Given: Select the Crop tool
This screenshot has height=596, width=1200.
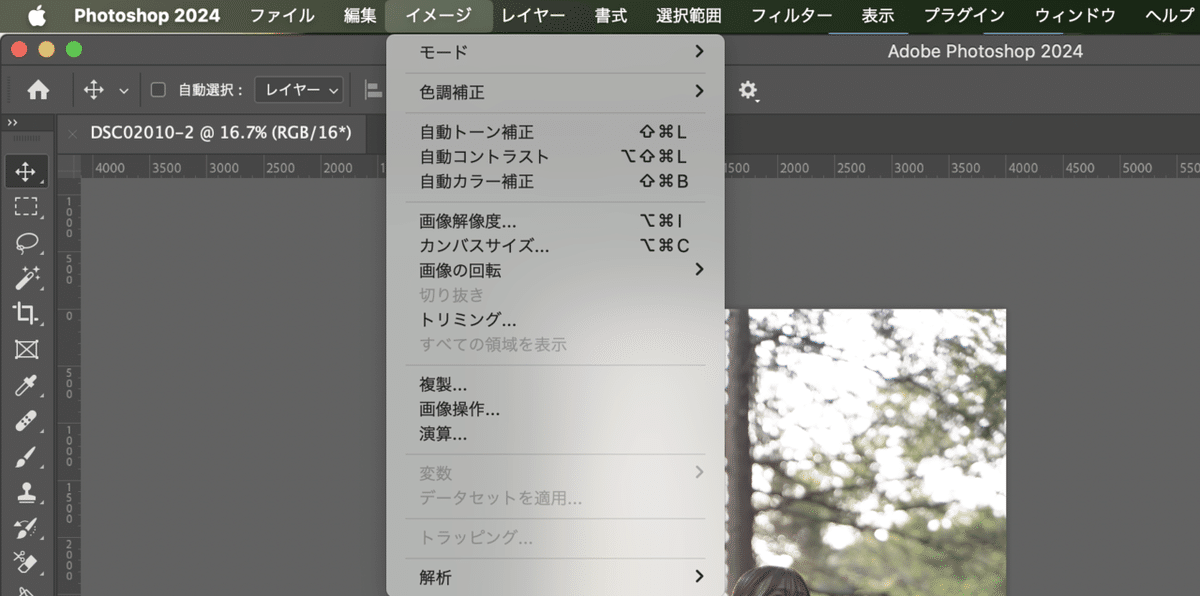Looking at the screenshot, I should [26, 313].
